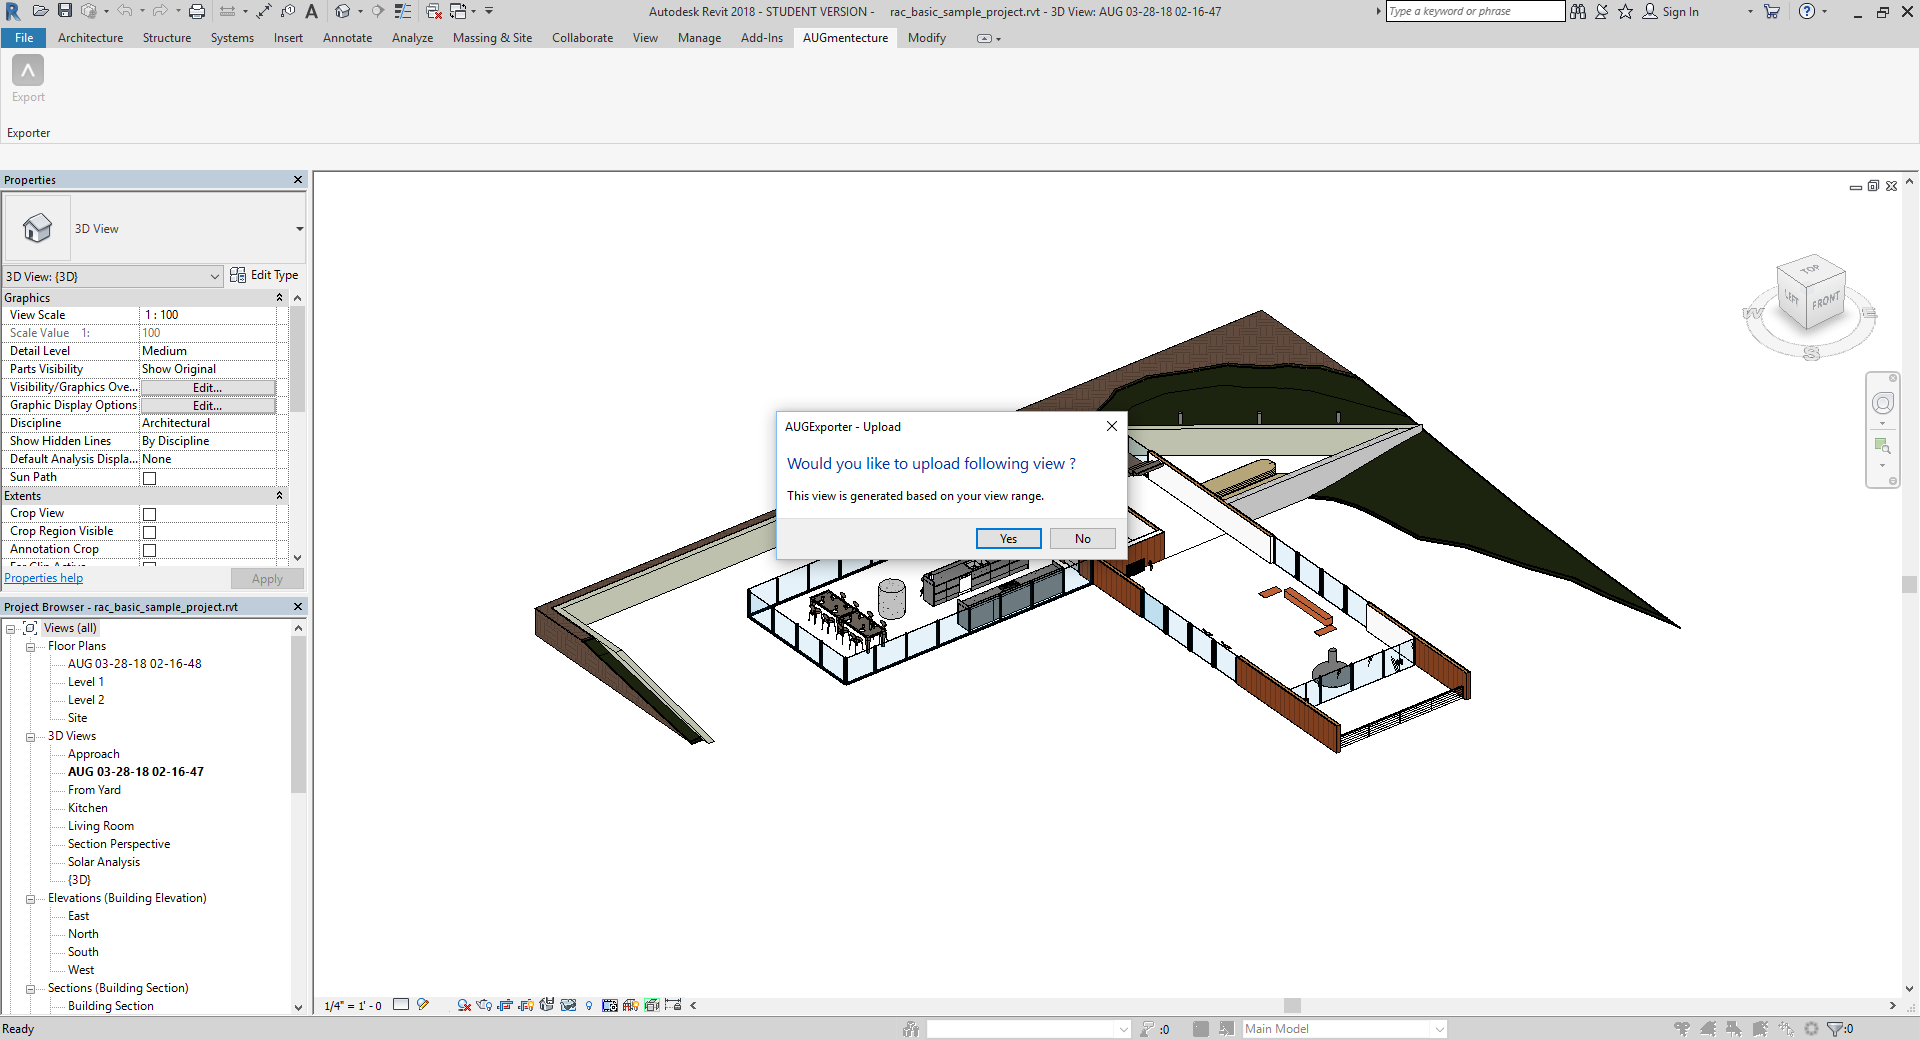The width and height of the screenshot is (1920, 1040).
Task: Select the South elevation in Project Browser
Action: pyautogui.click(x=83, y=952)
